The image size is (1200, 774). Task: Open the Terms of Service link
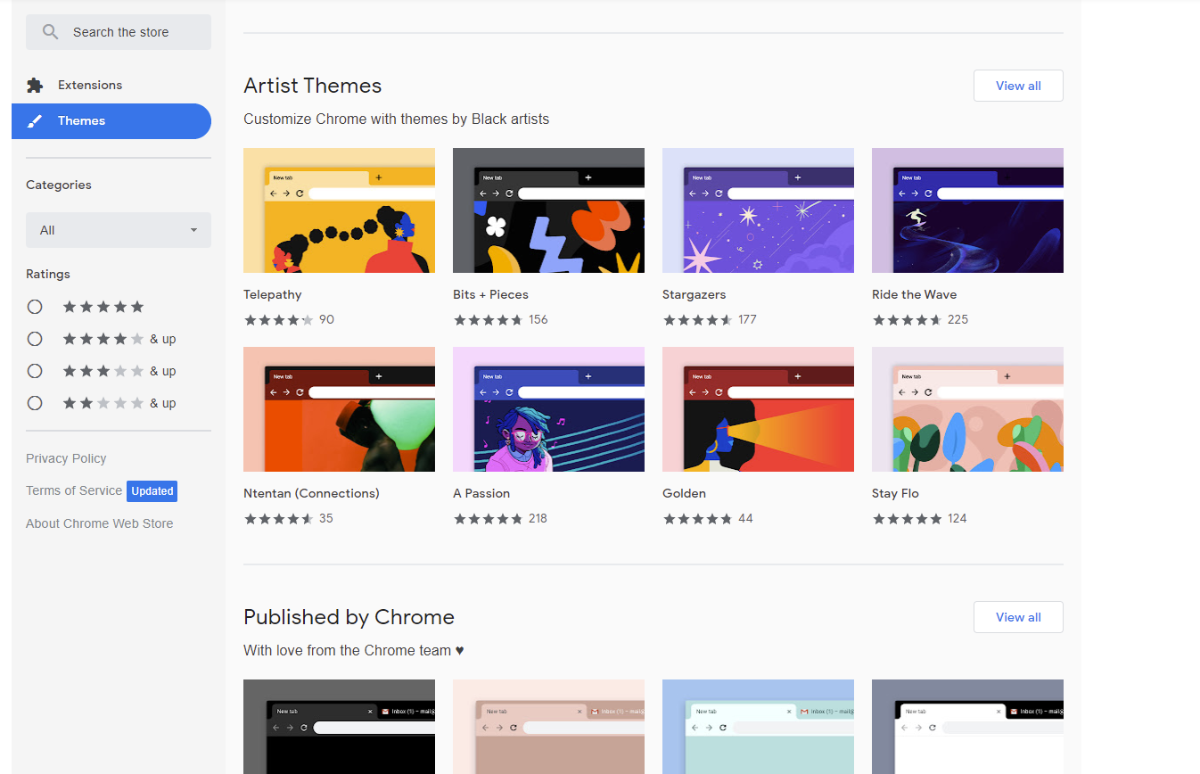tap(74, 491)
